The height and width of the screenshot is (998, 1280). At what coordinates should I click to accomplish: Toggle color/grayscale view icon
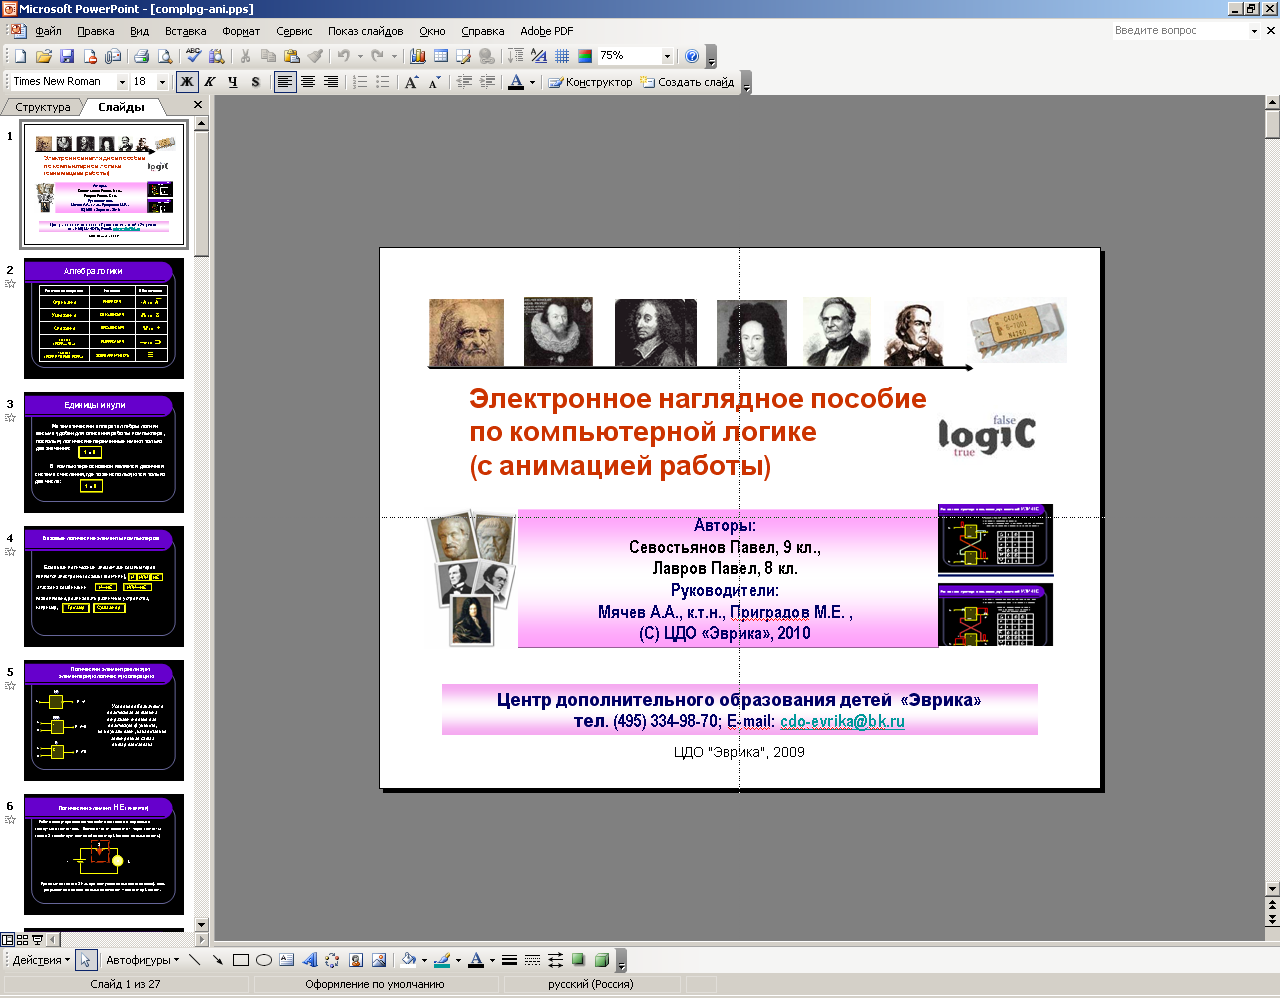pyautogui.click(x=585, y=56)
